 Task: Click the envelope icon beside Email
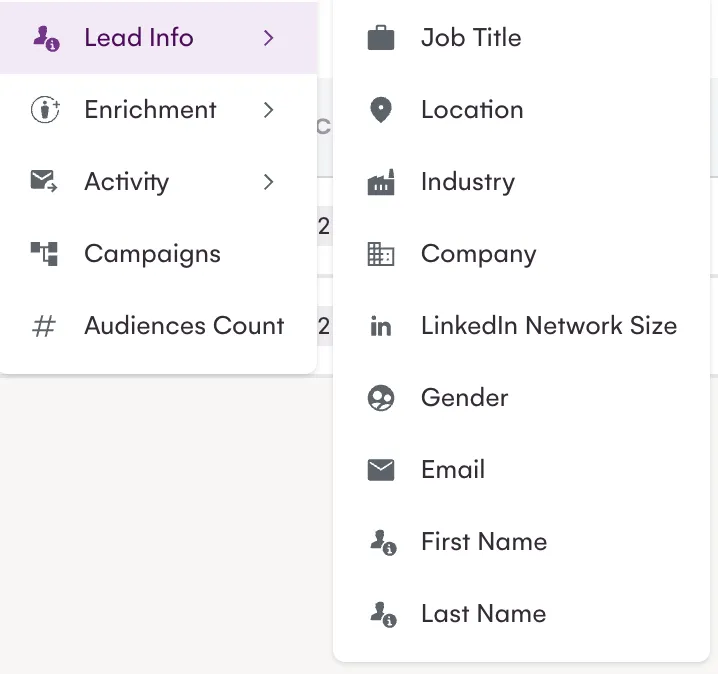[381, 470]
